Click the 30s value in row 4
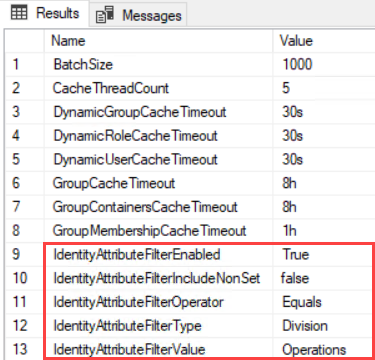The height and width of the screenshot is (360, 375). coord(324,136)
